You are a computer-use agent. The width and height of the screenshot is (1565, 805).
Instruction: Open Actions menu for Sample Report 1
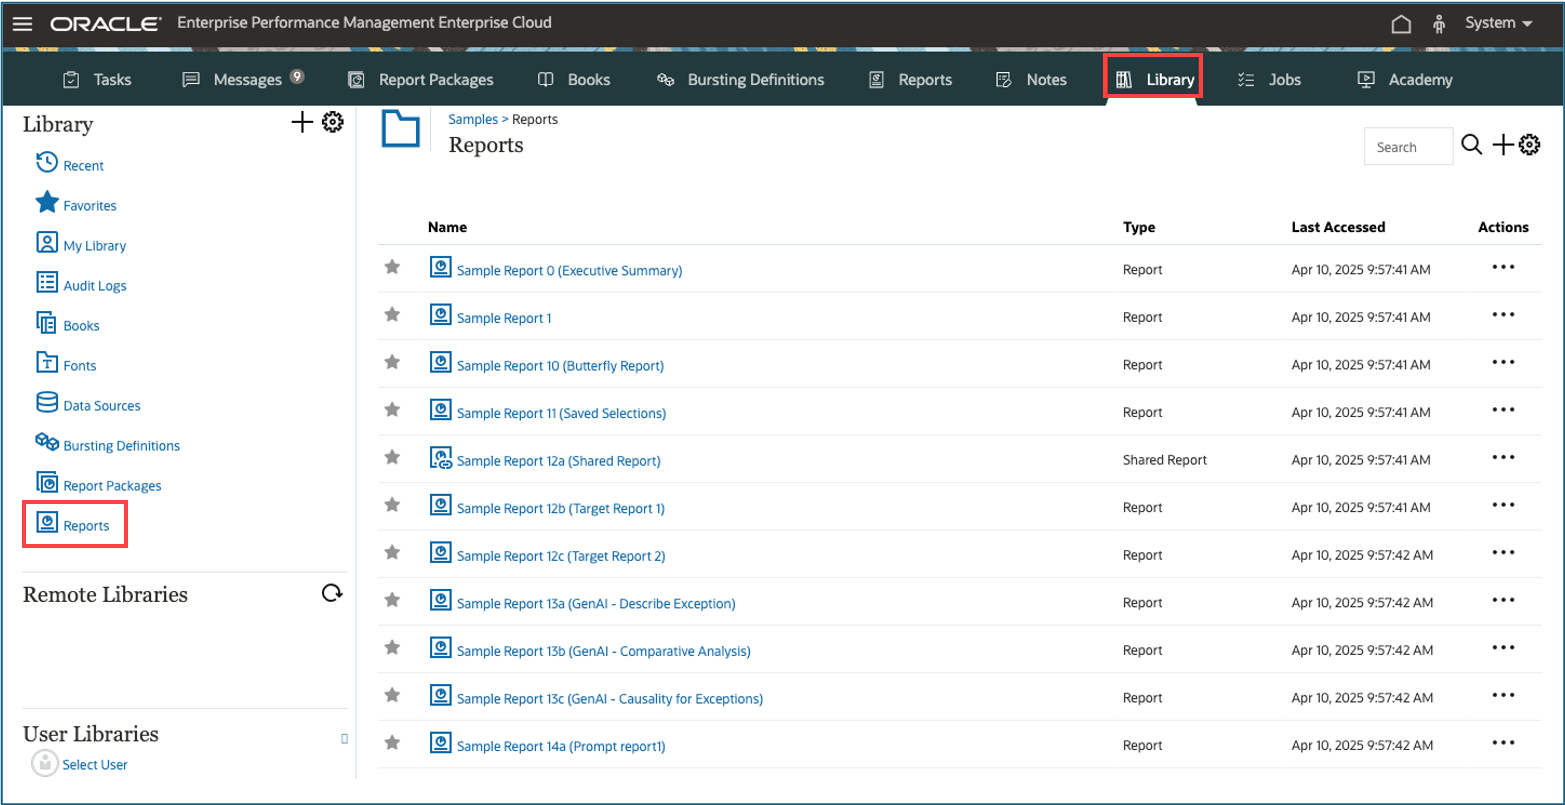[1503, 315]
